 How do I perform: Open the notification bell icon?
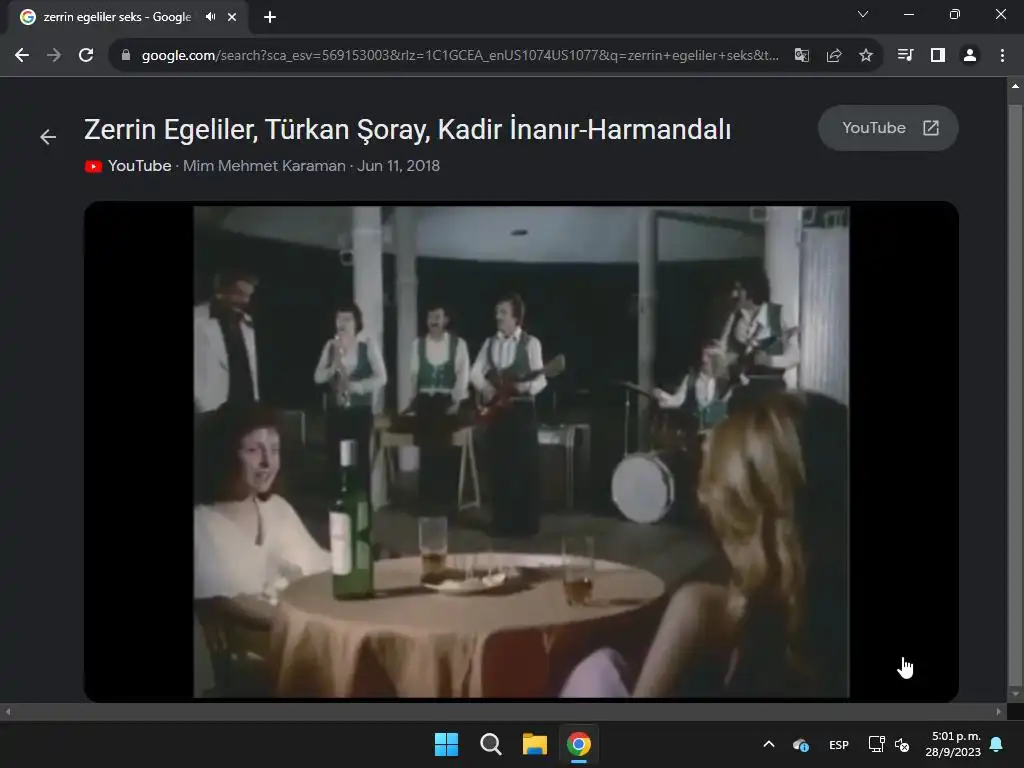[997, 744]
